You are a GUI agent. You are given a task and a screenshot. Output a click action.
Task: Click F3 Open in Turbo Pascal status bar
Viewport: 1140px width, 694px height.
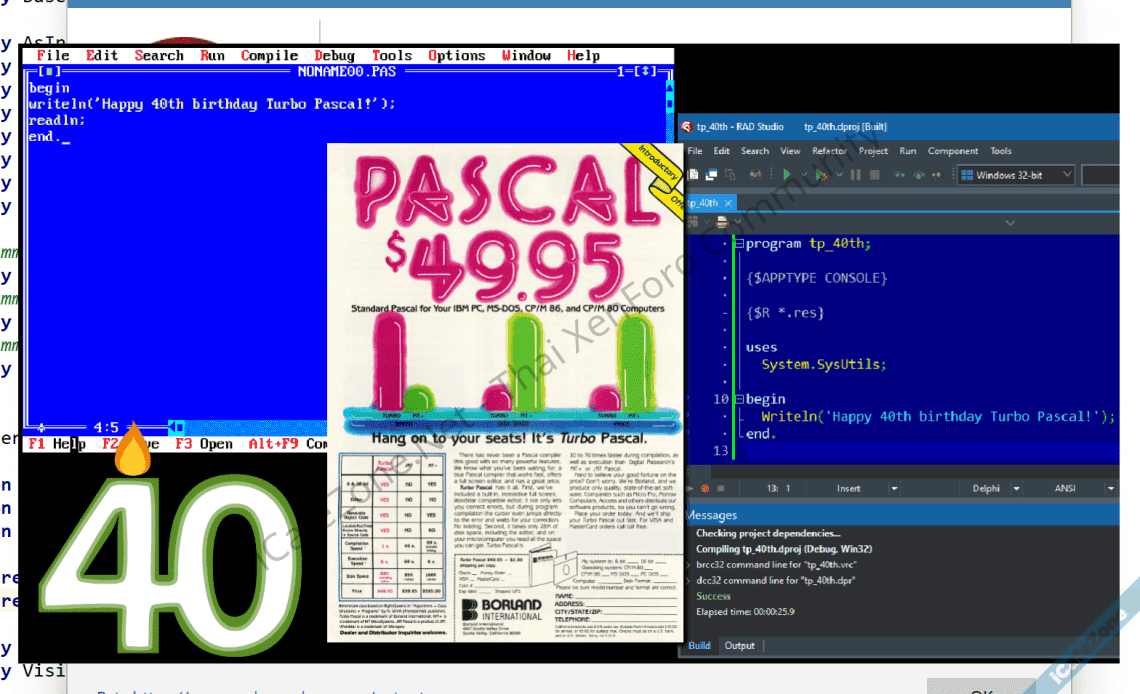[204, 443]
